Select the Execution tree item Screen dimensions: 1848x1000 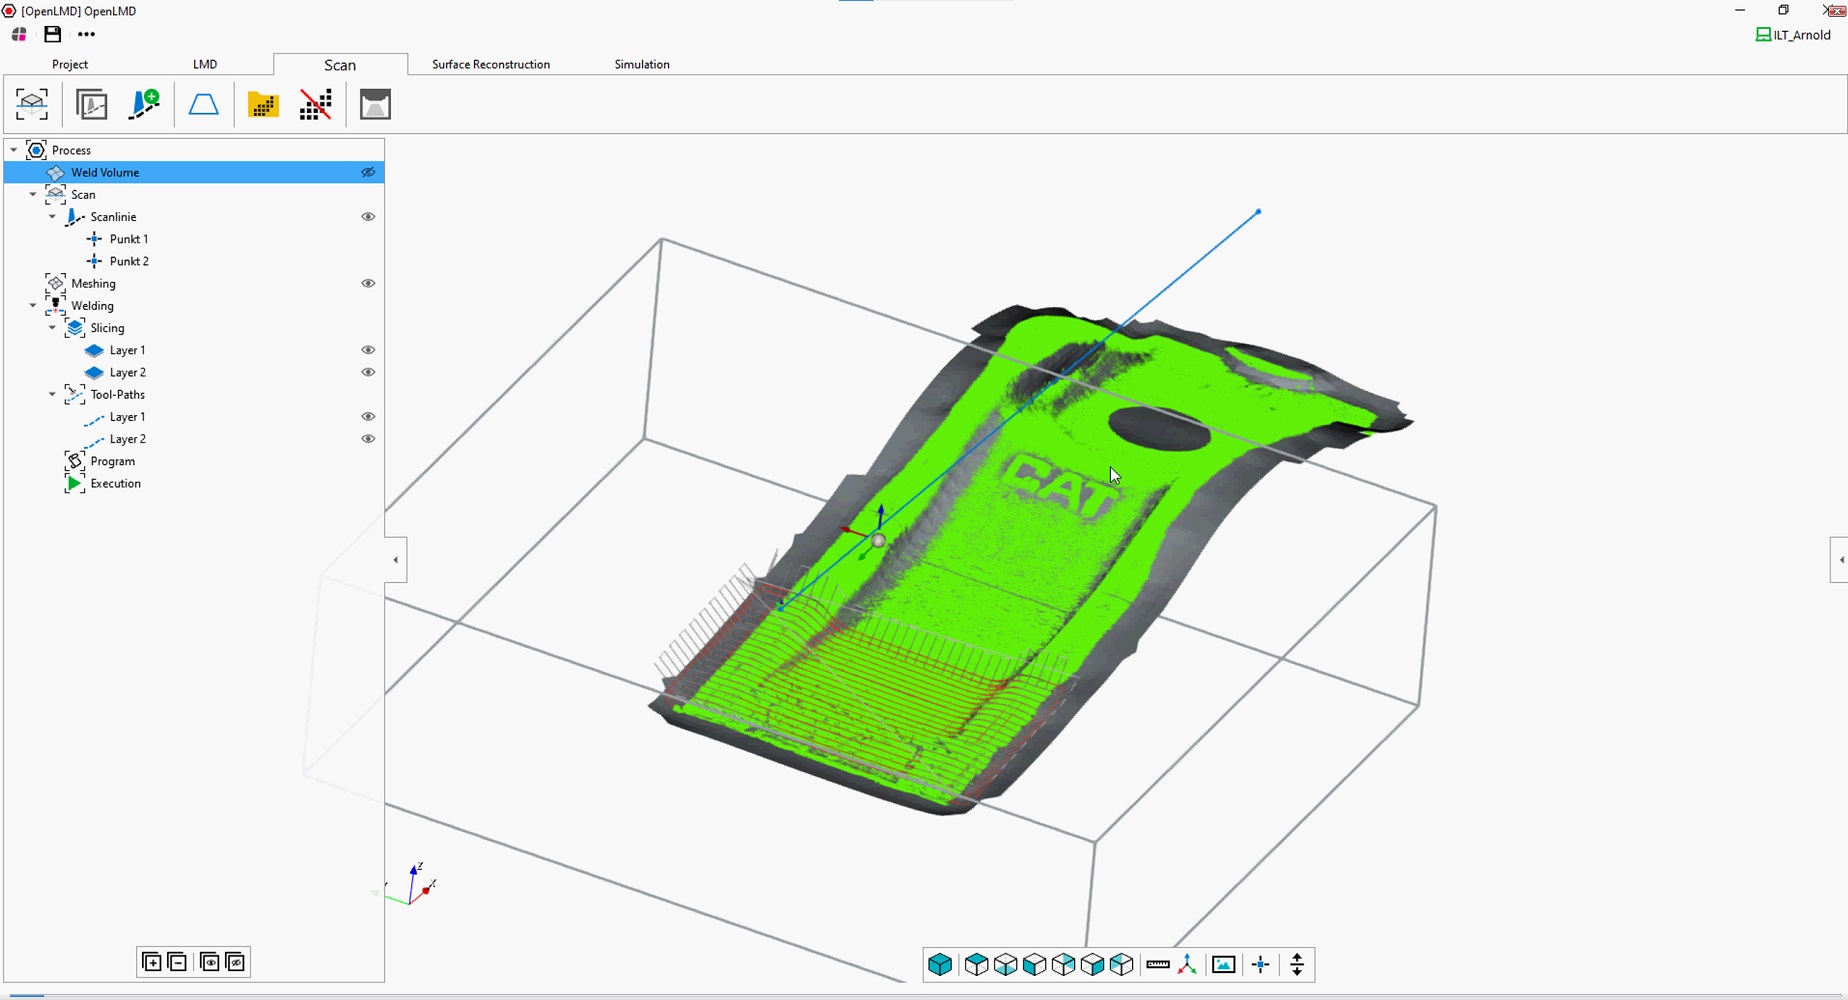click(115, 484)
